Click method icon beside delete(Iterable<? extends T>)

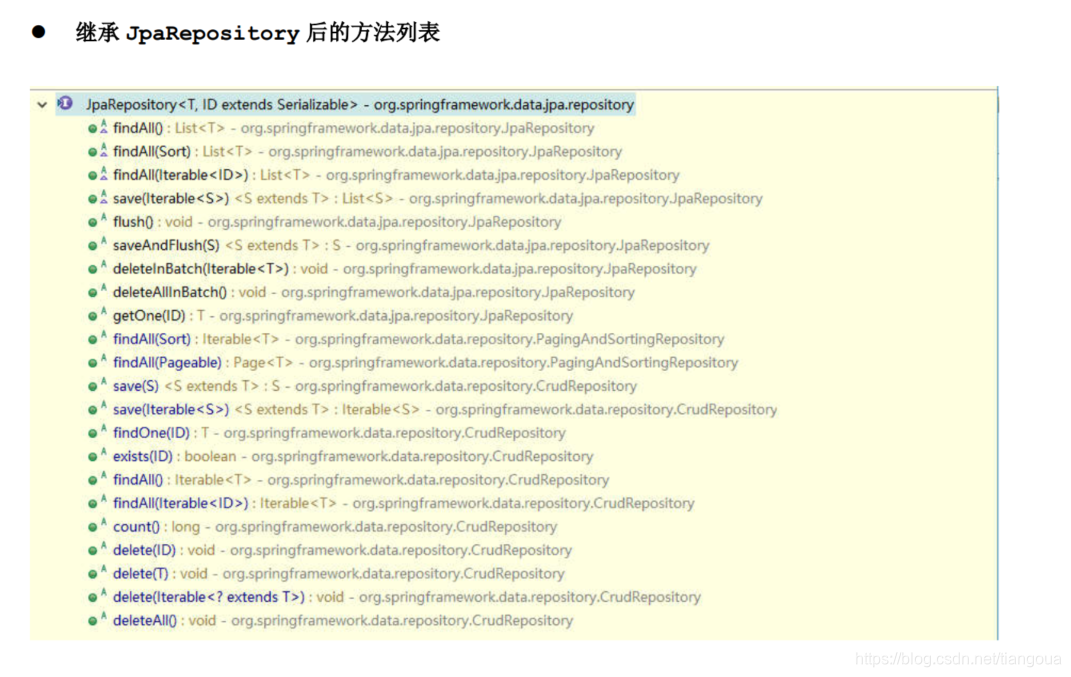(x=97, y=597)
